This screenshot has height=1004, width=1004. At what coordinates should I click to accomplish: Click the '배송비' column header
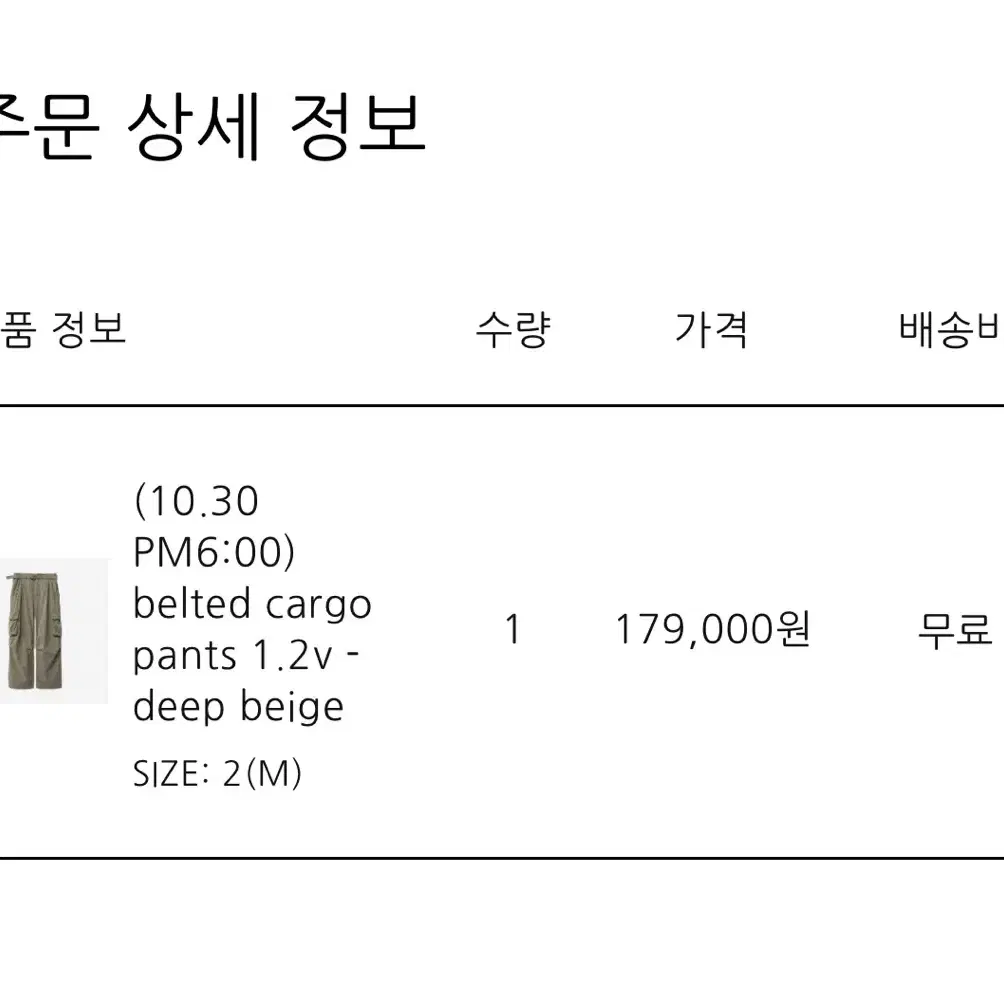tap(950, 330)
